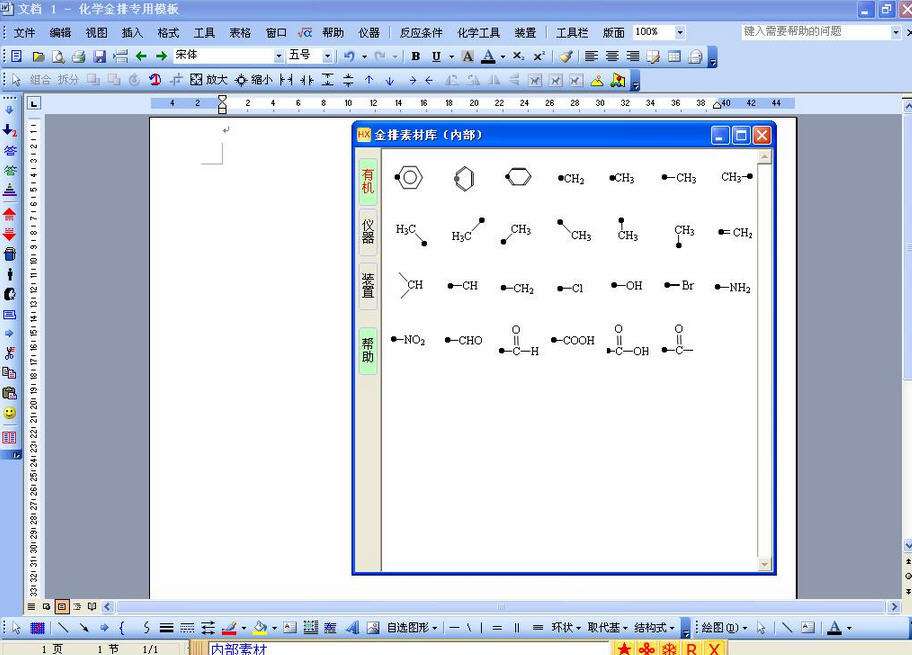The width and height of the screenshot is (912, 655).
Task: Open the 化学工具 menu
Action: point(478,33)
